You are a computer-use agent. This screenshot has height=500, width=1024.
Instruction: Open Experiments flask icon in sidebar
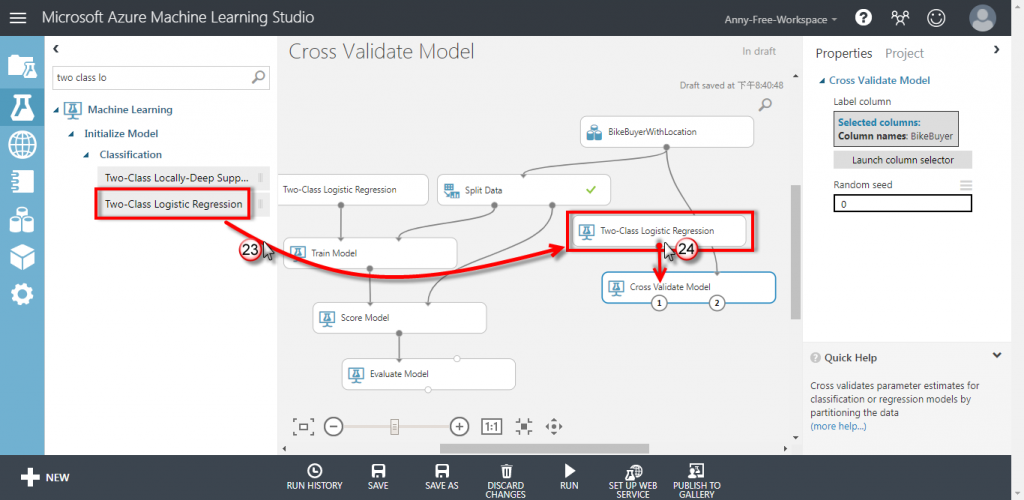click(22, 106)
